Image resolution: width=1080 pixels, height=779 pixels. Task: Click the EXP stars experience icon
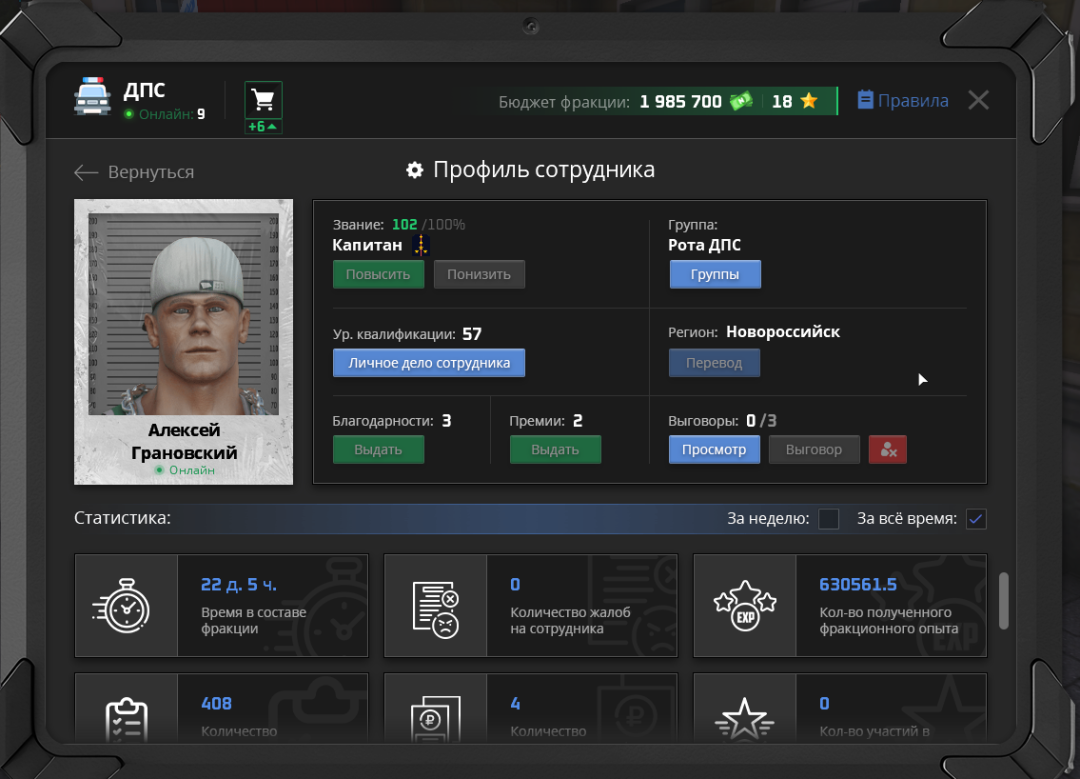tap(744, 606)
